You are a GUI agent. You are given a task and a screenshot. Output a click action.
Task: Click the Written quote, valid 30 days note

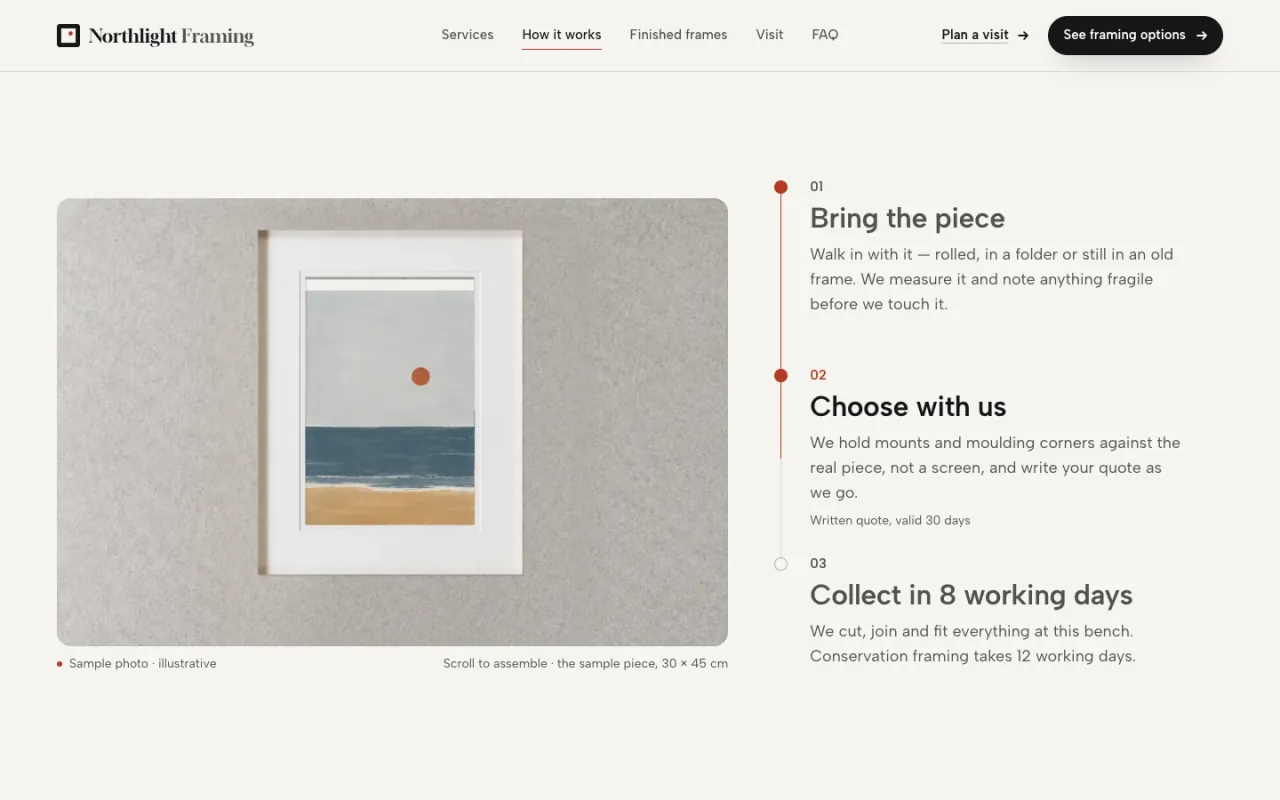pos(890,520)
